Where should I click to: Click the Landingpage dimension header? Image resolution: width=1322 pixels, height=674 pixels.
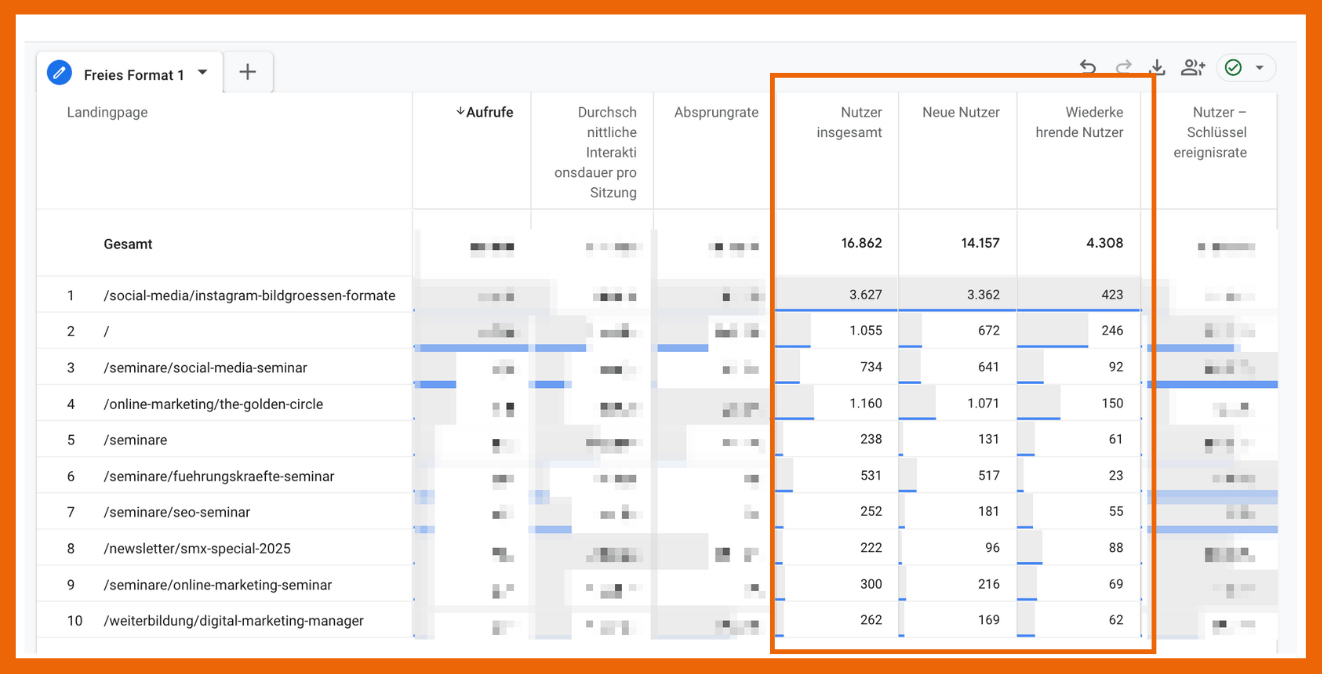tap(107, 112)
